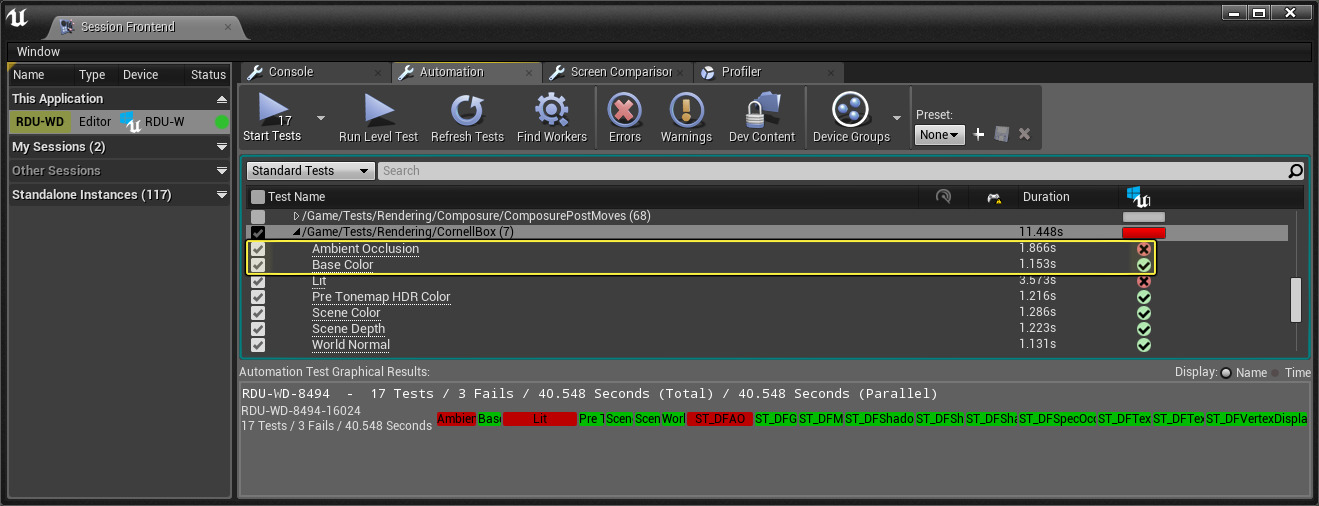The image size is (1319, 506).
Task: Select the Name display radio button
Action: [x=1226, y=372]
